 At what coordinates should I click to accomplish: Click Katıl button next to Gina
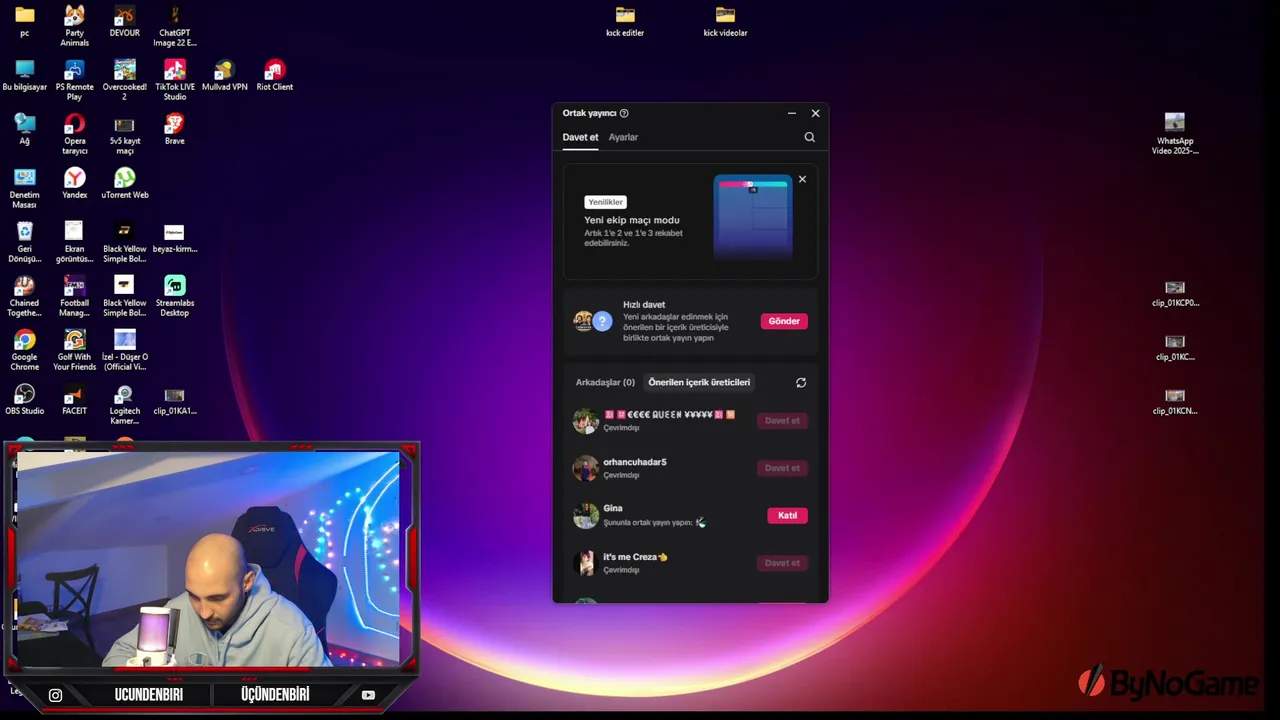coord(787,515)
